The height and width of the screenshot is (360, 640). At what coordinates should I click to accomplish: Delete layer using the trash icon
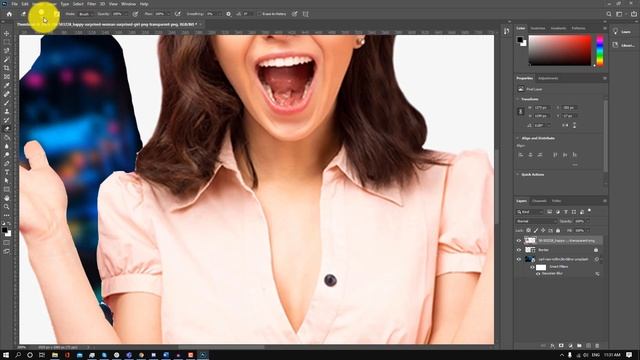(x=597, y=345)
